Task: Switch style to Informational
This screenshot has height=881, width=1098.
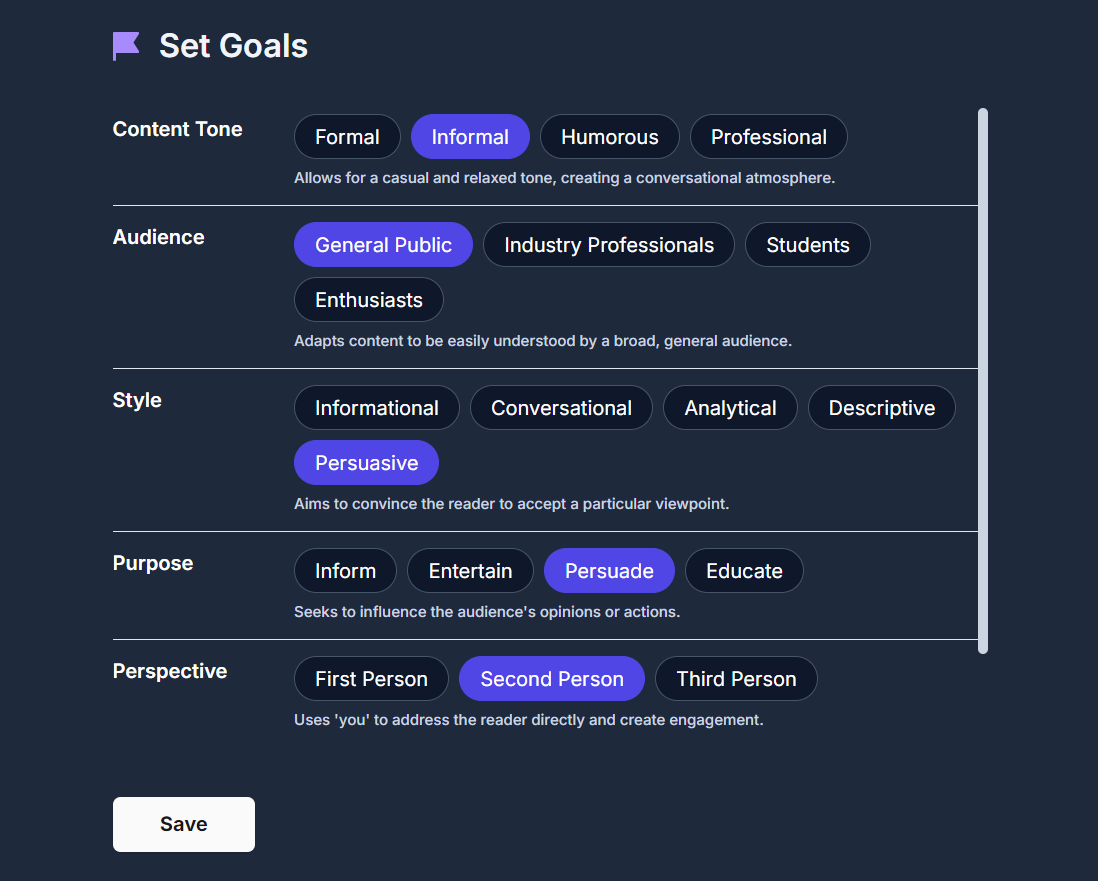Action: tap(377, 408)
